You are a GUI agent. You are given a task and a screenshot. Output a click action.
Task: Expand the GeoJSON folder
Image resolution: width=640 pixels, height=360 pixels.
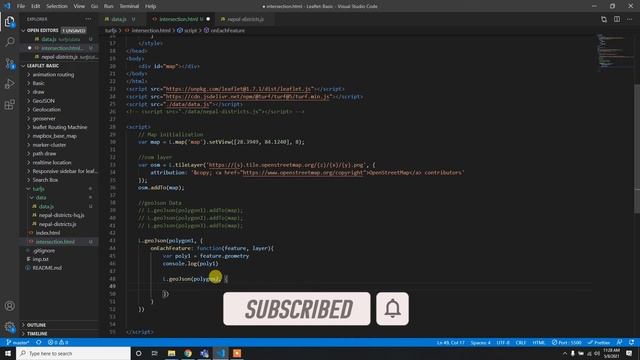43,101
